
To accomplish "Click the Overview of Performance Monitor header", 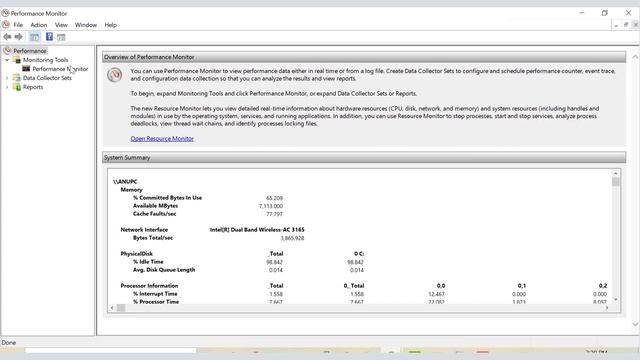I will pyautogui.click(x=364, y=57).
